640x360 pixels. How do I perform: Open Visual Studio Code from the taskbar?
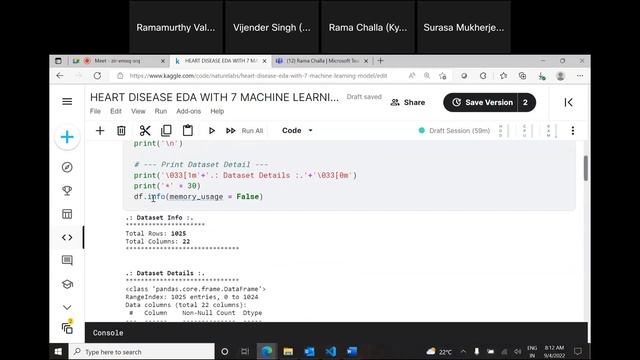(331, 351)
